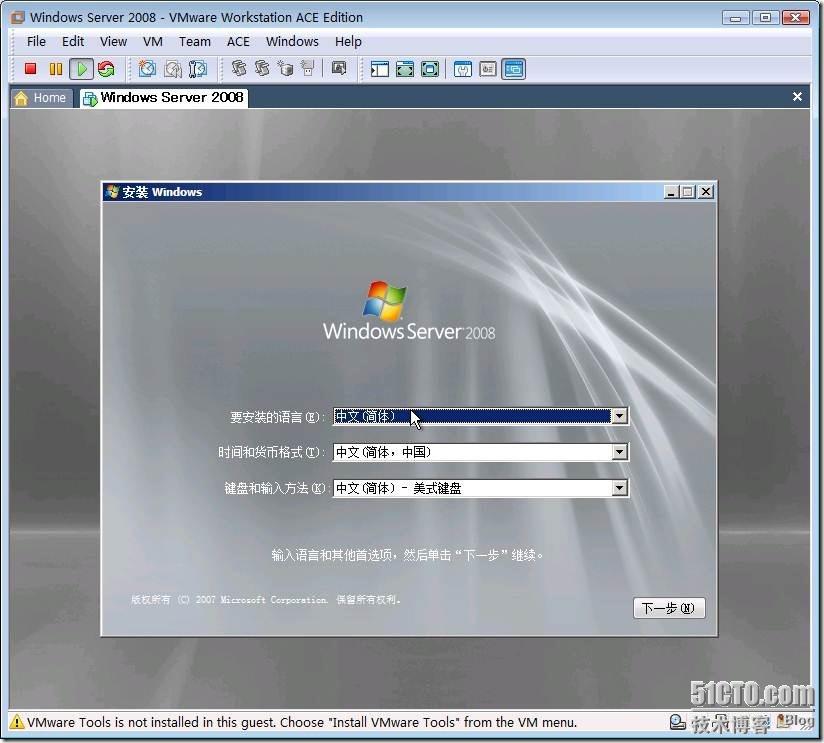The height and width of the screenshot is (743, 824).
Task: Open the Edit menu
Action: [x=73, y=42]
